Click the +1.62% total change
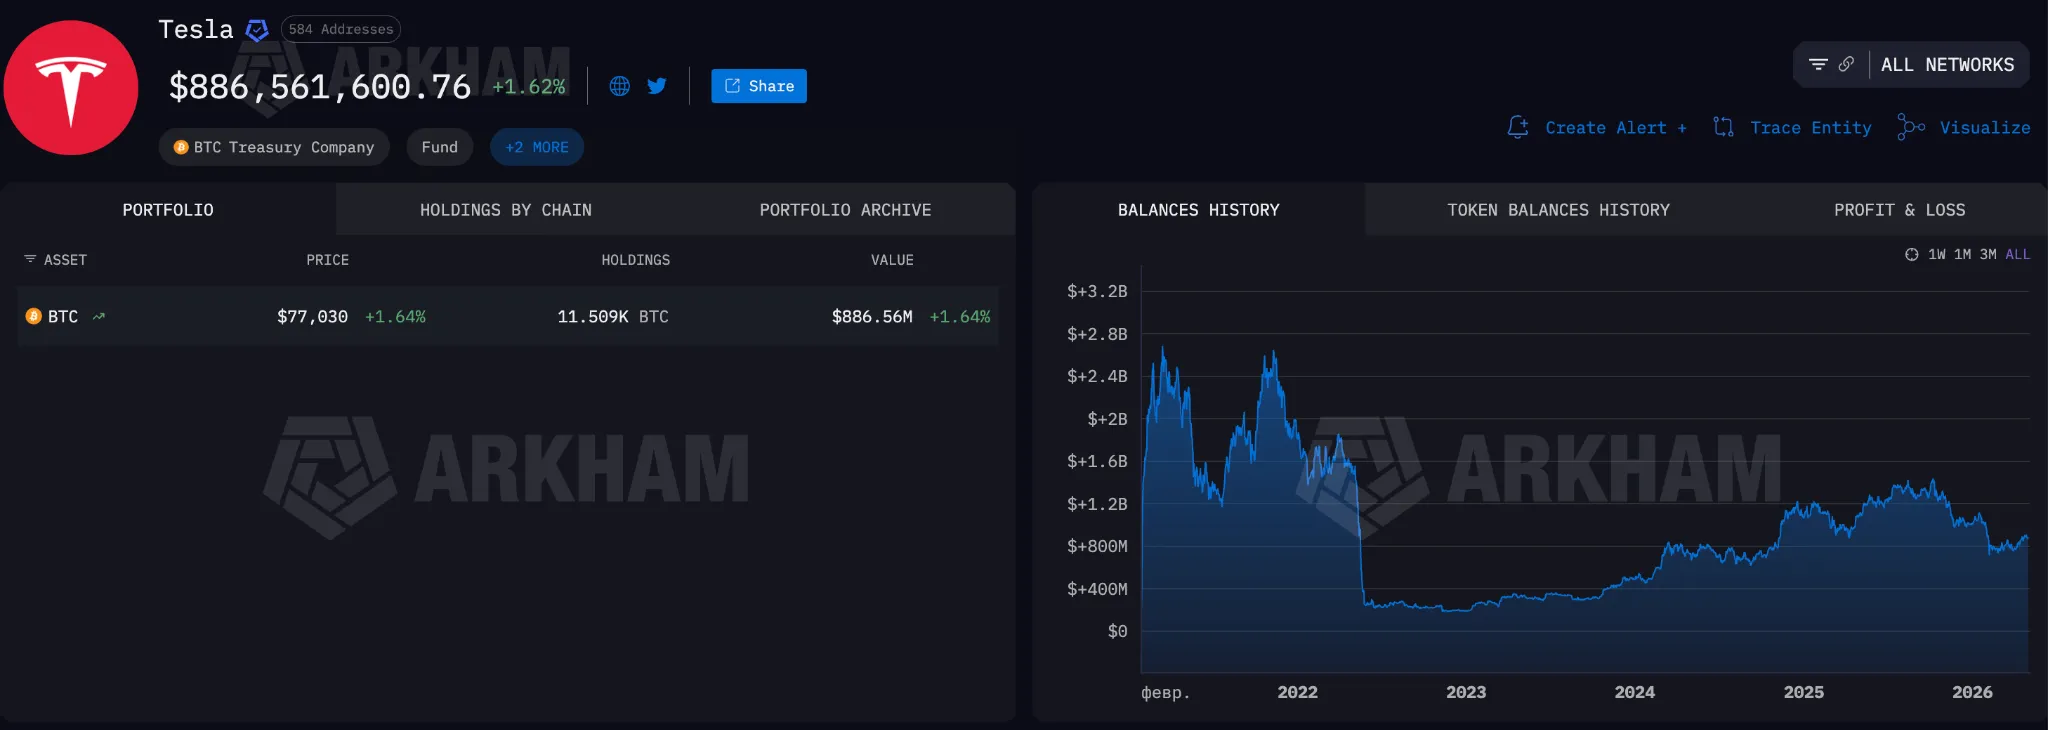2048x730 pixels. (x=529, y=87)
